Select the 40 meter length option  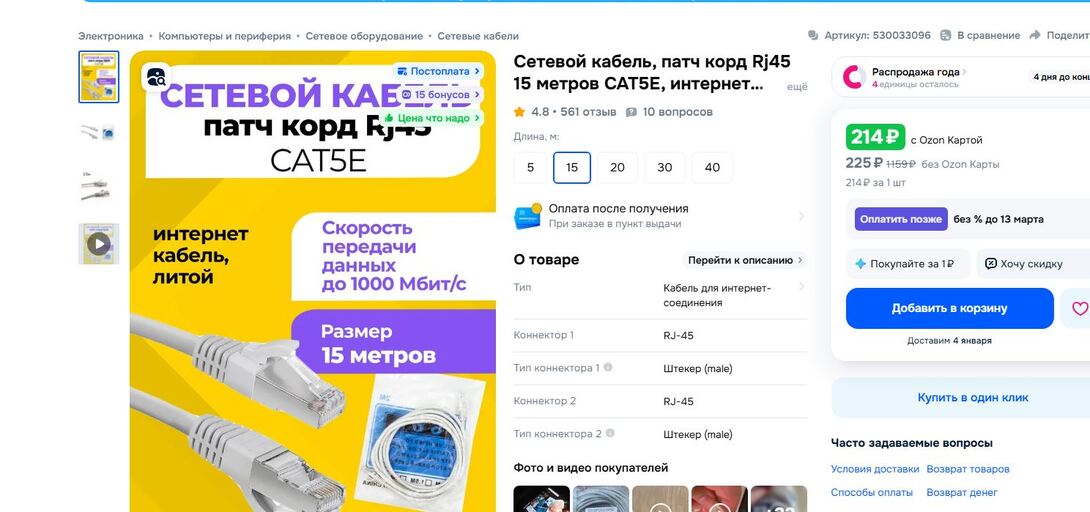712,167
